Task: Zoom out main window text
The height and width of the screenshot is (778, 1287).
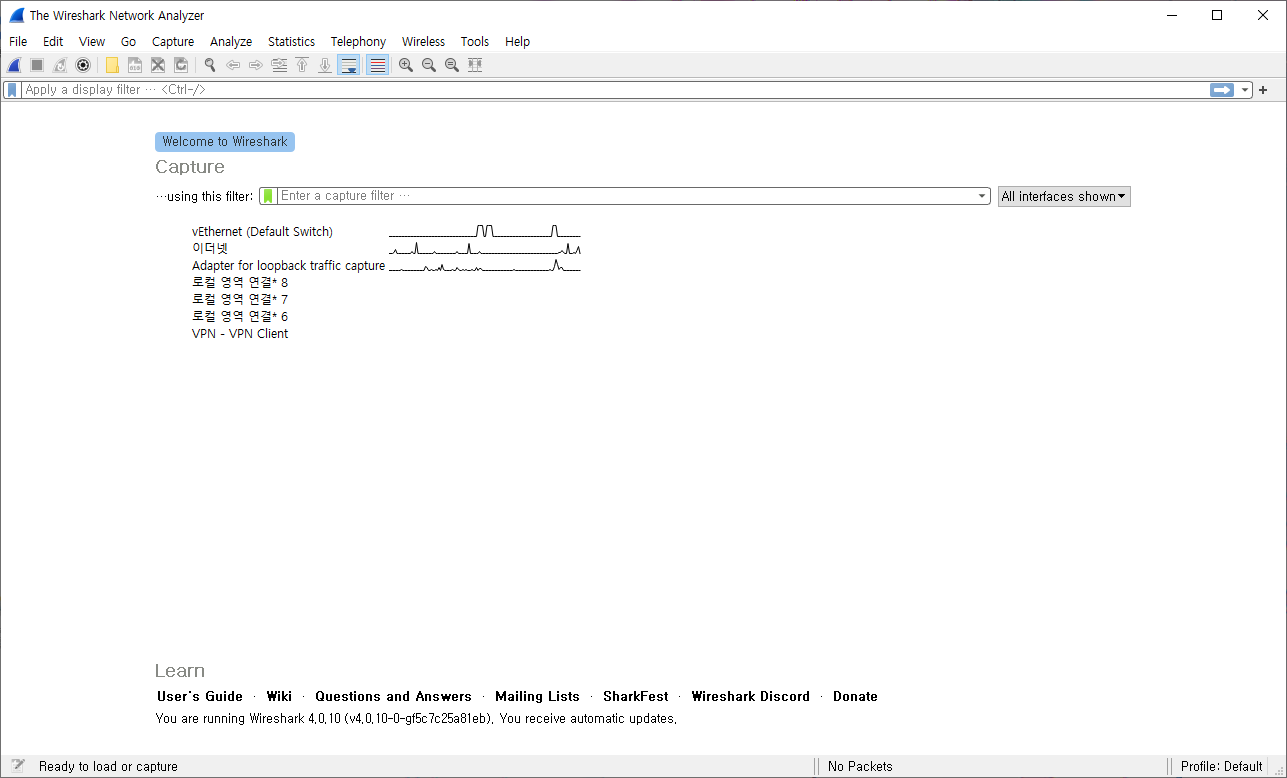Action: 429,65
